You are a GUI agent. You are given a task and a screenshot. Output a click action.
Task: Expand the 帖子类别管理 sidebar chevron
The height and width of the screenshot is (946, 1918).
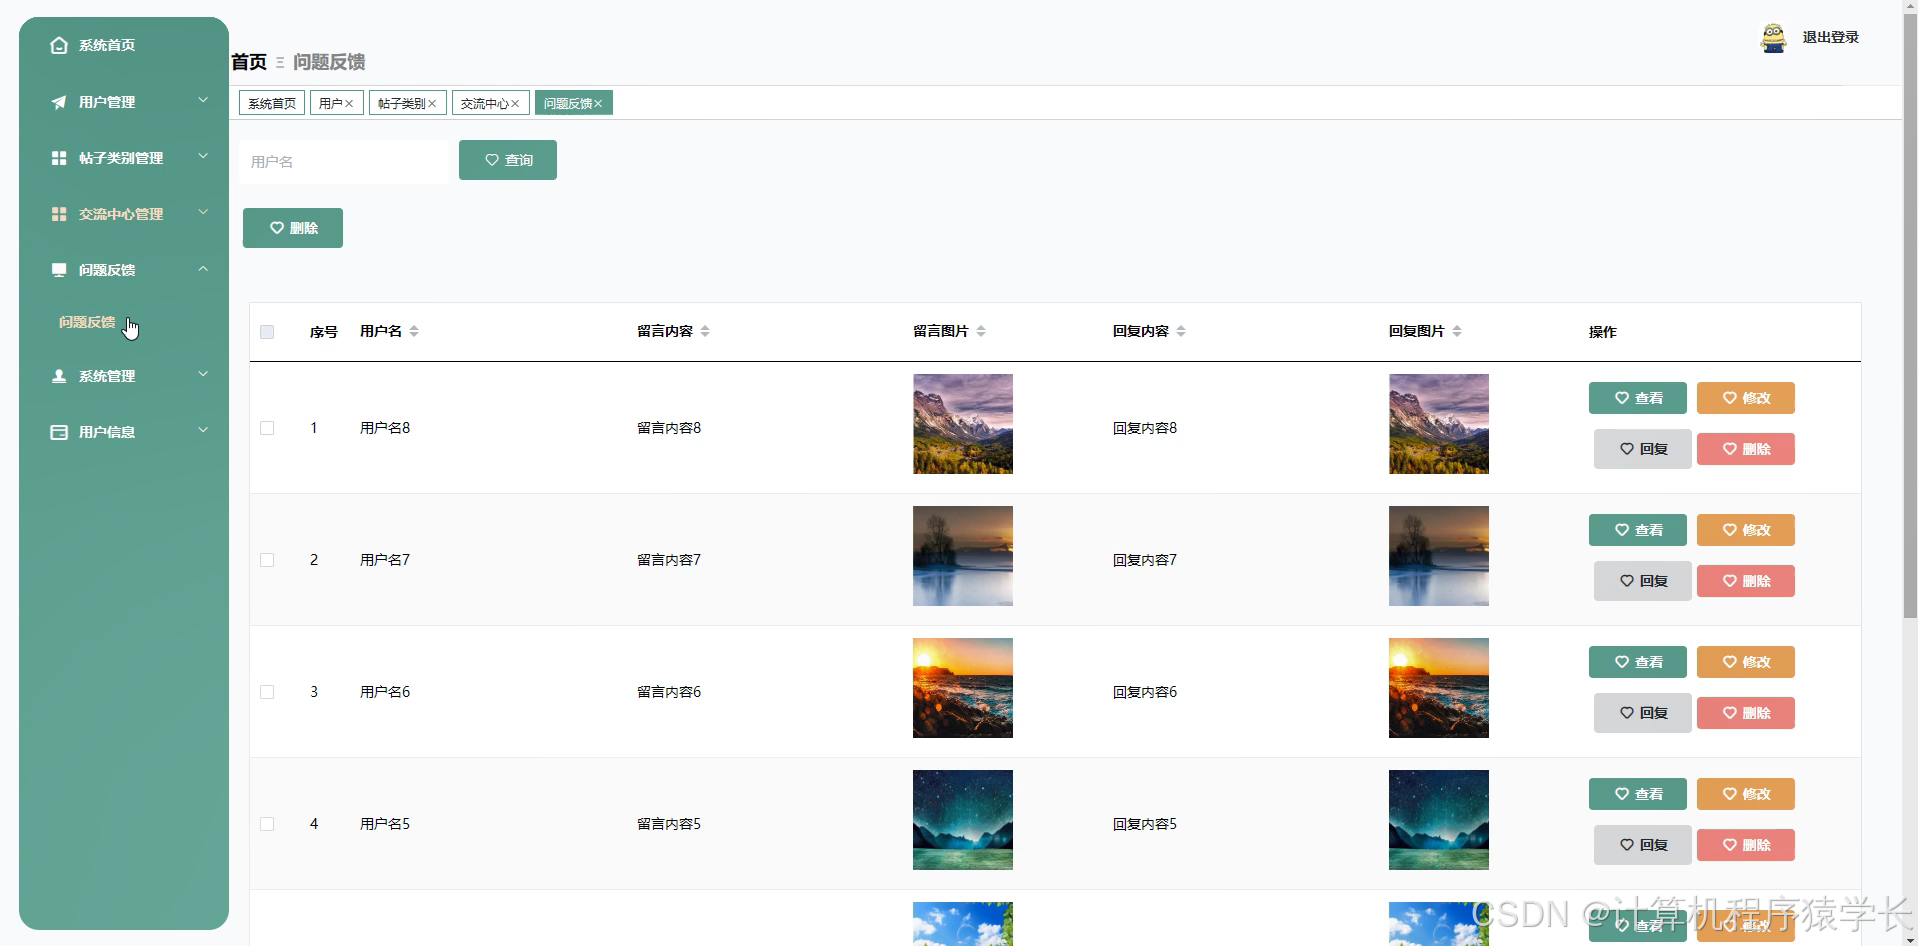coord(203,156)
